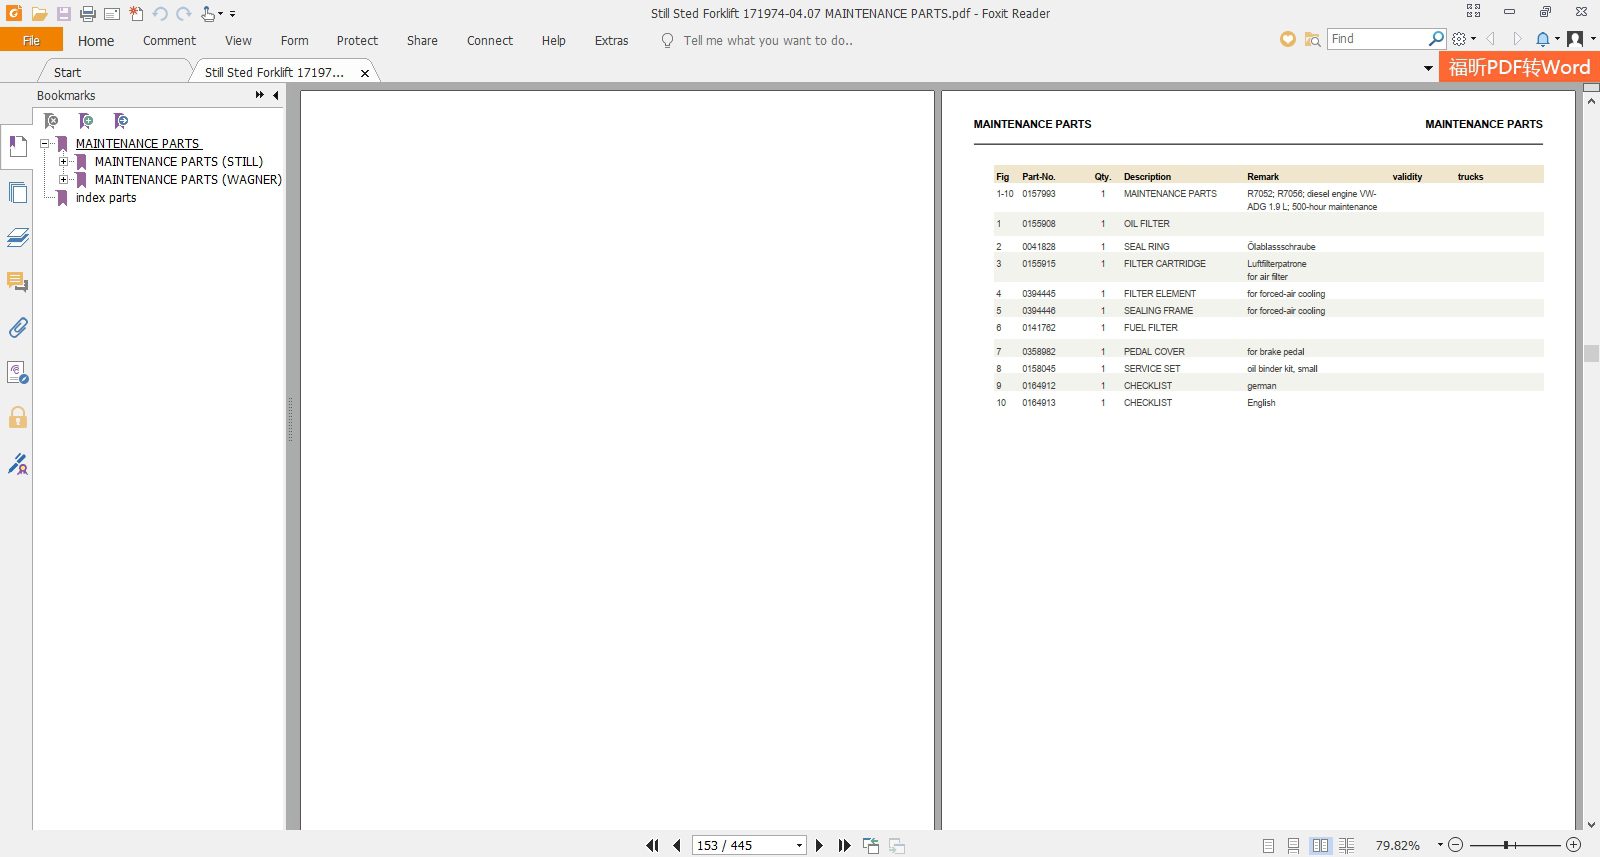Create a new PDF with the starred page icon

click(136, 14)
